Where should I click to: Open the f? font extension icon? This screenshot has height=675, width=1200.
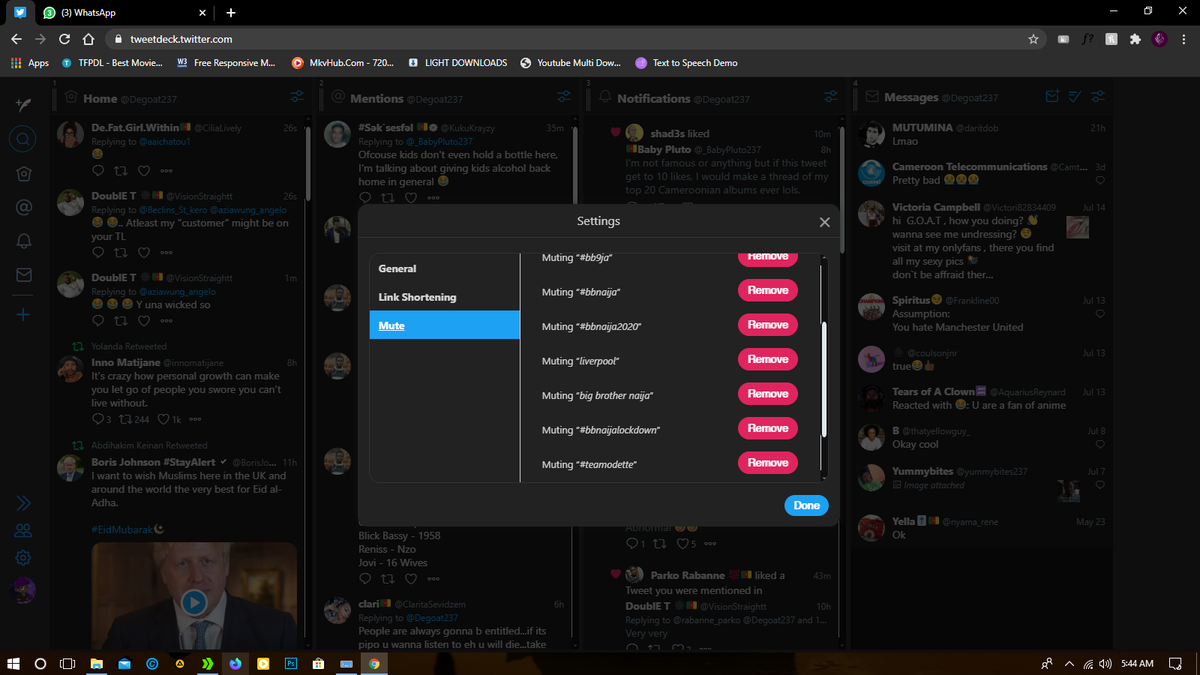(1087, 39)
